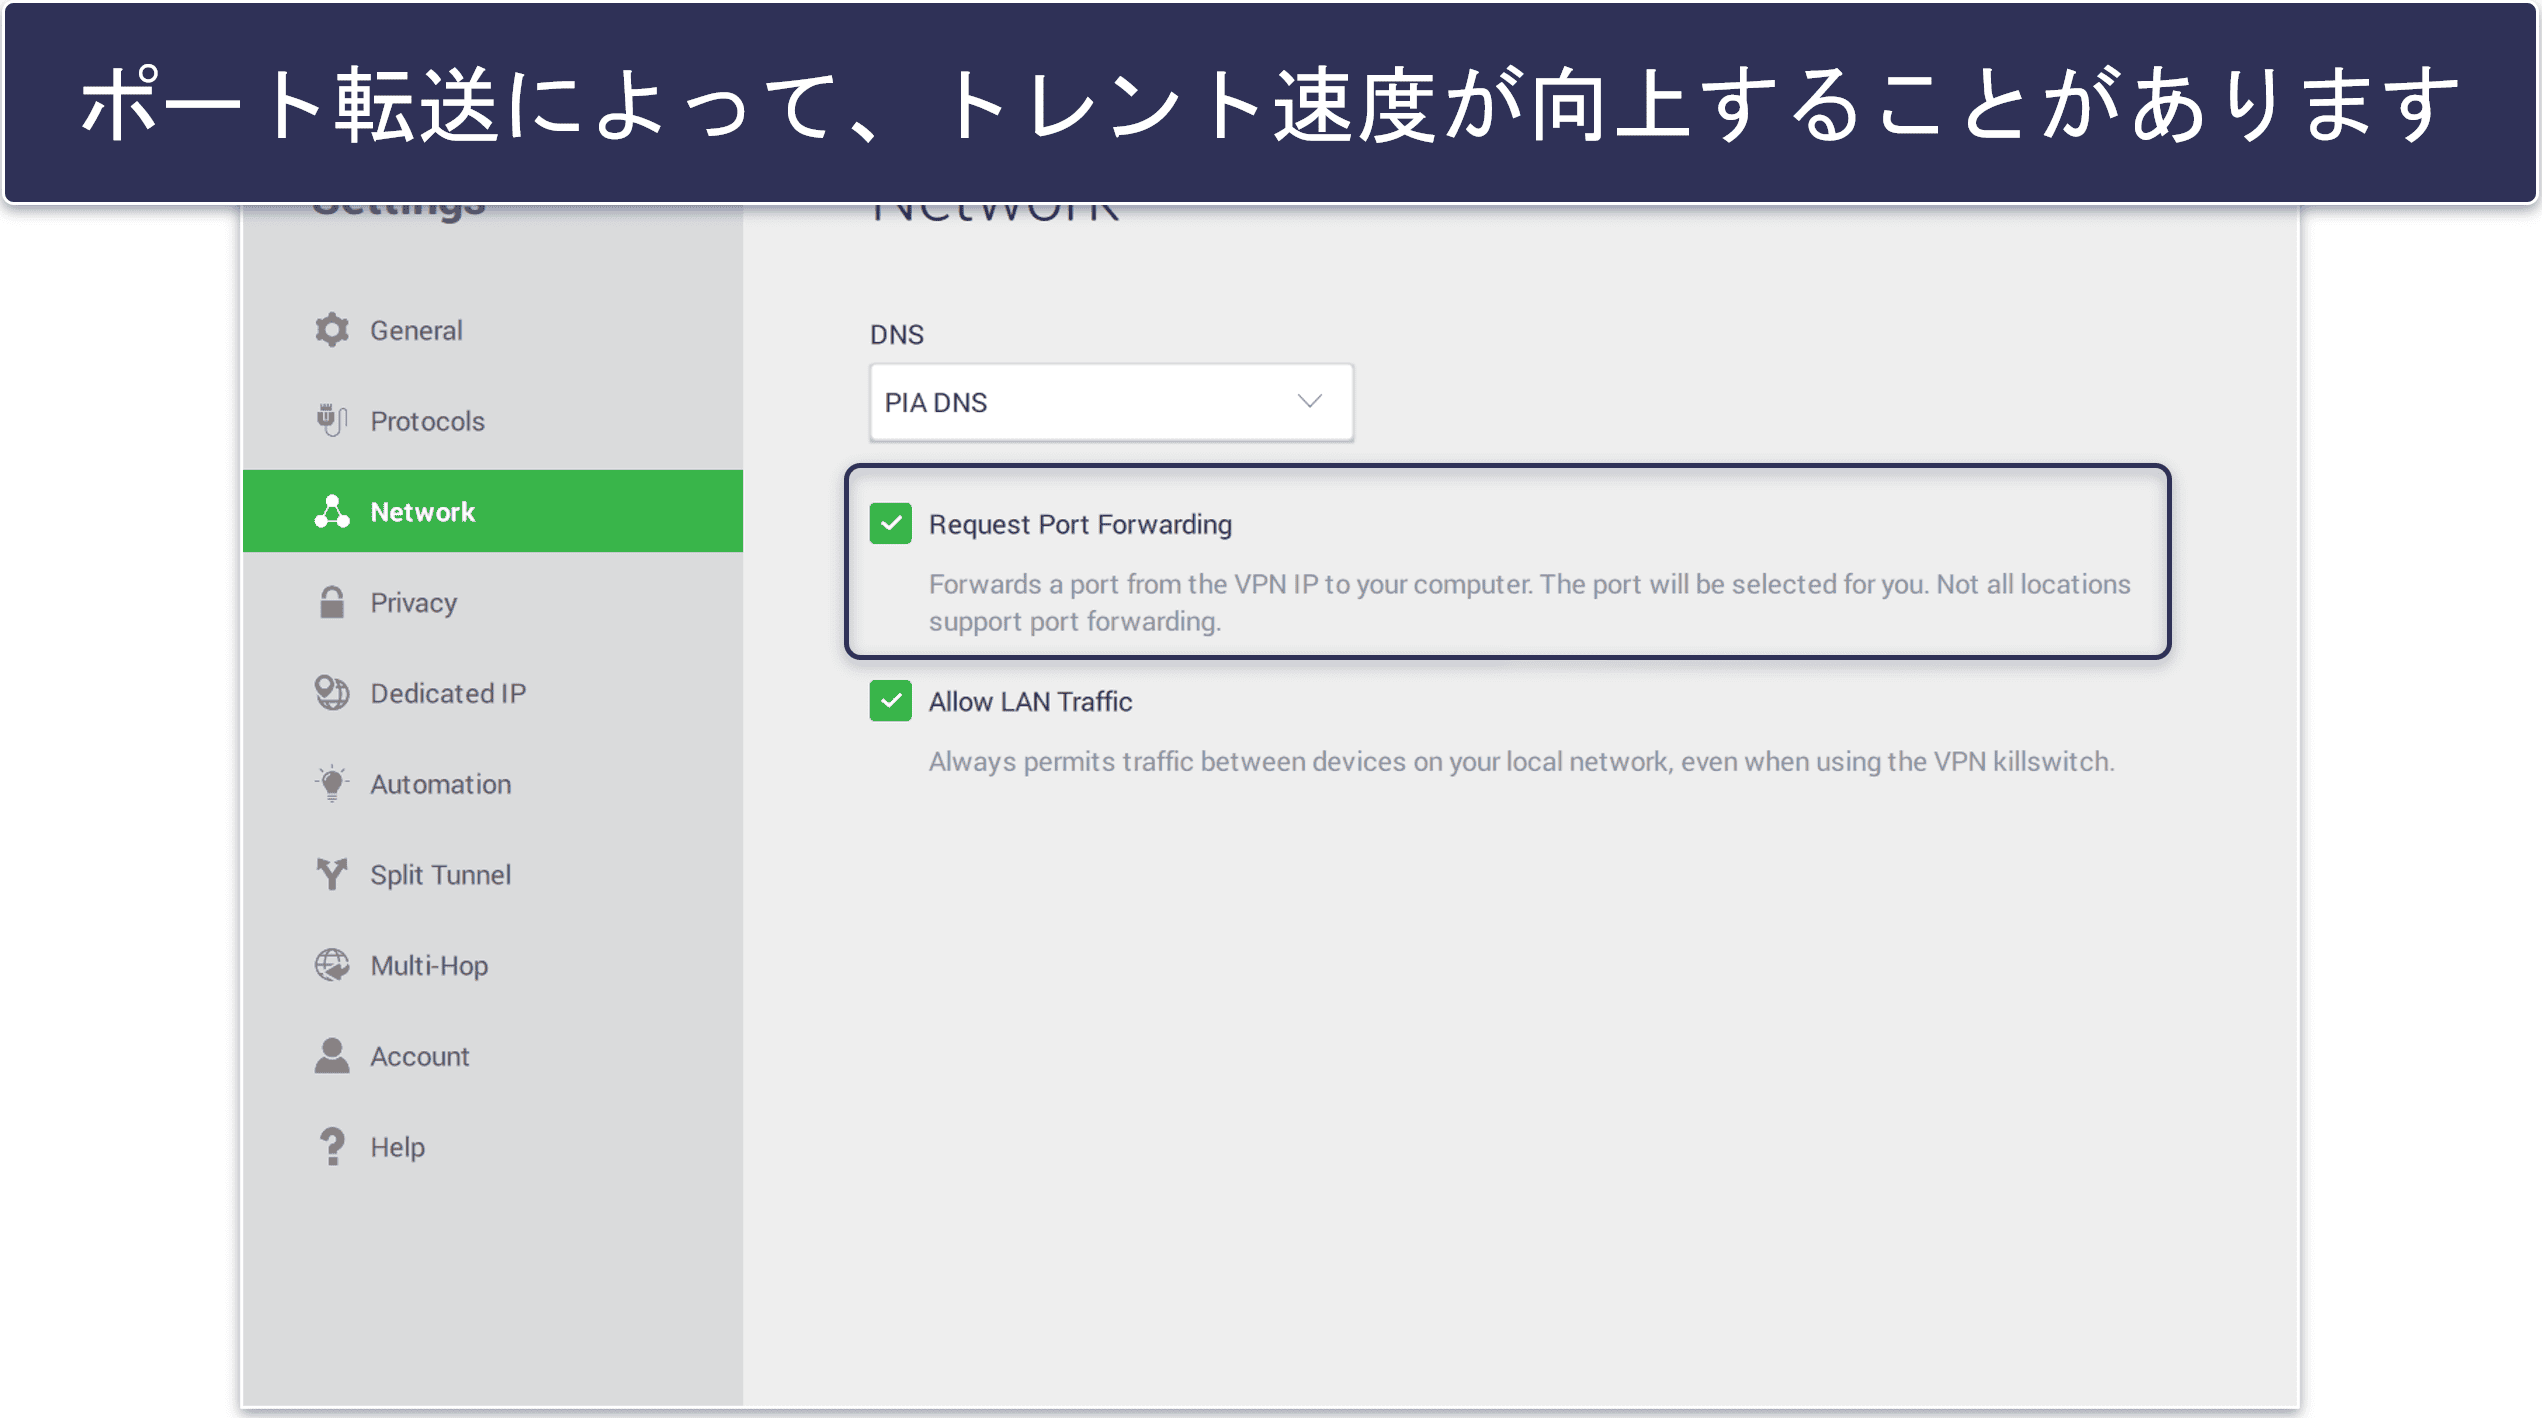Click the Privacy padlock icon

(x=332, y=602)
